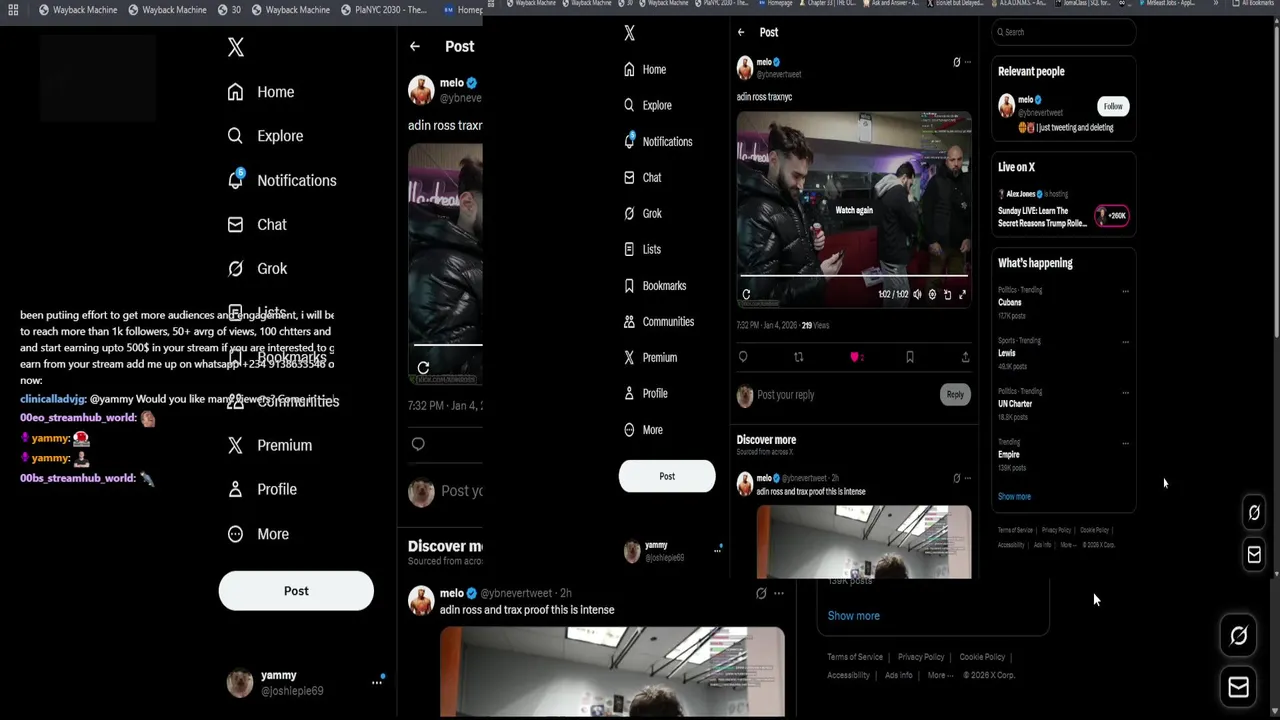Open the large Terms of Service link

click(x=855, y=657)
